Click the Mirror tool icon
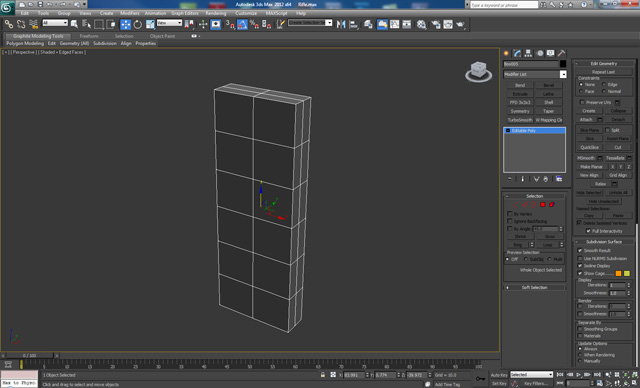 (341, 24)
